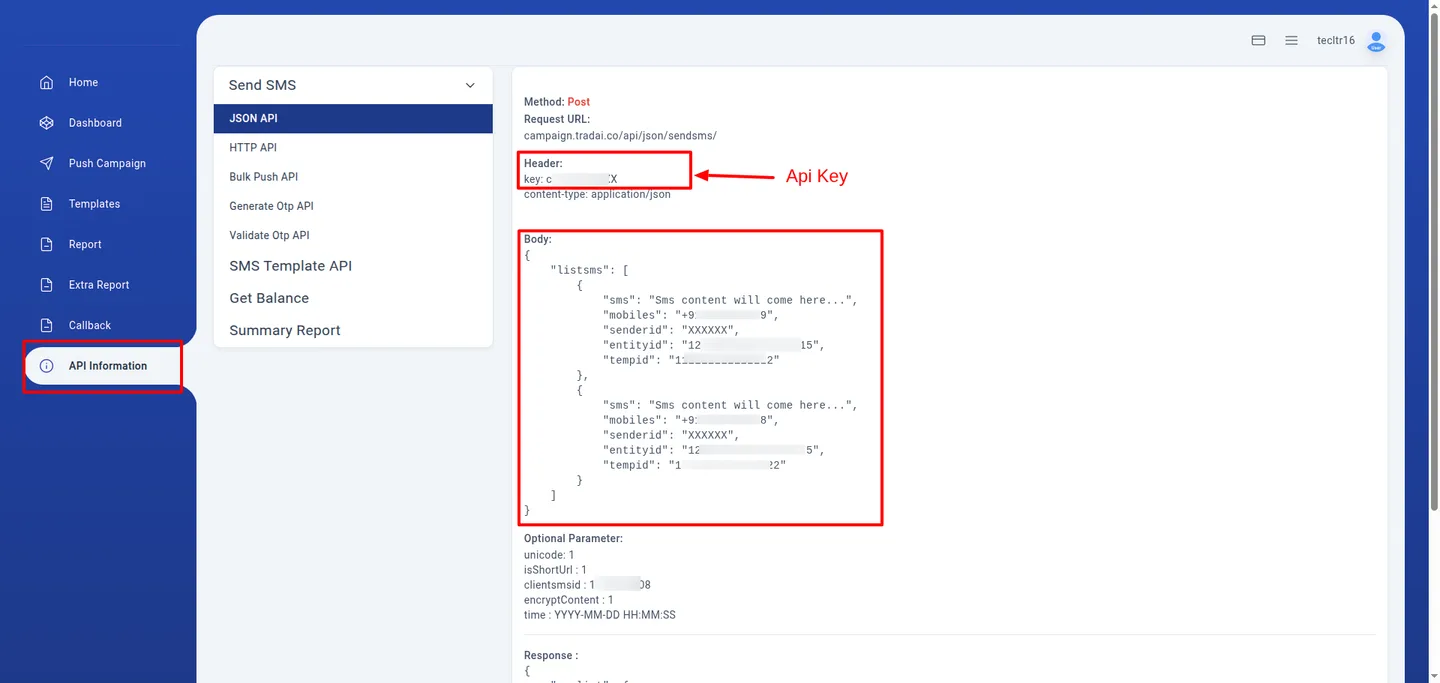Viewport: 1440px width, 683px height.
Task: Click the encryptContent : 1 parameter
Action: pyautogui.click(x=569, y=600)
